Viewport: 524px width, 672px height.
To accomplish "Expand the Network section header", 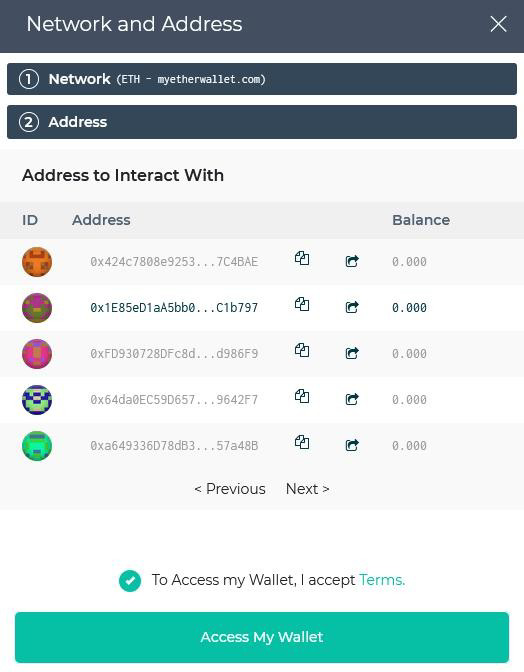I will [262, 79].
